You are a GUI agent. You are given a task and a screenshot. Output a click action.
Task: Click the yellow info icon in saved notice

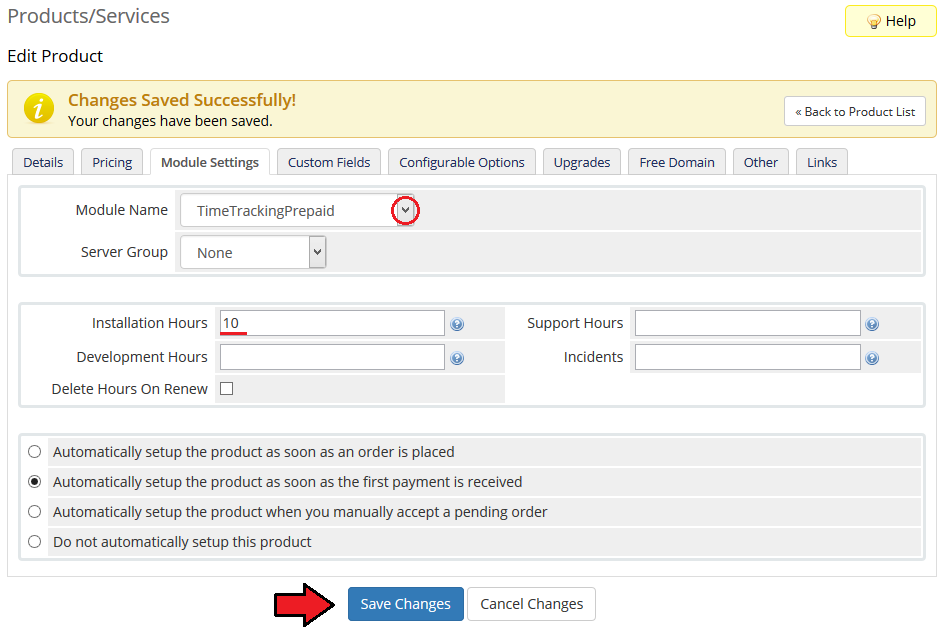[39, 109]
